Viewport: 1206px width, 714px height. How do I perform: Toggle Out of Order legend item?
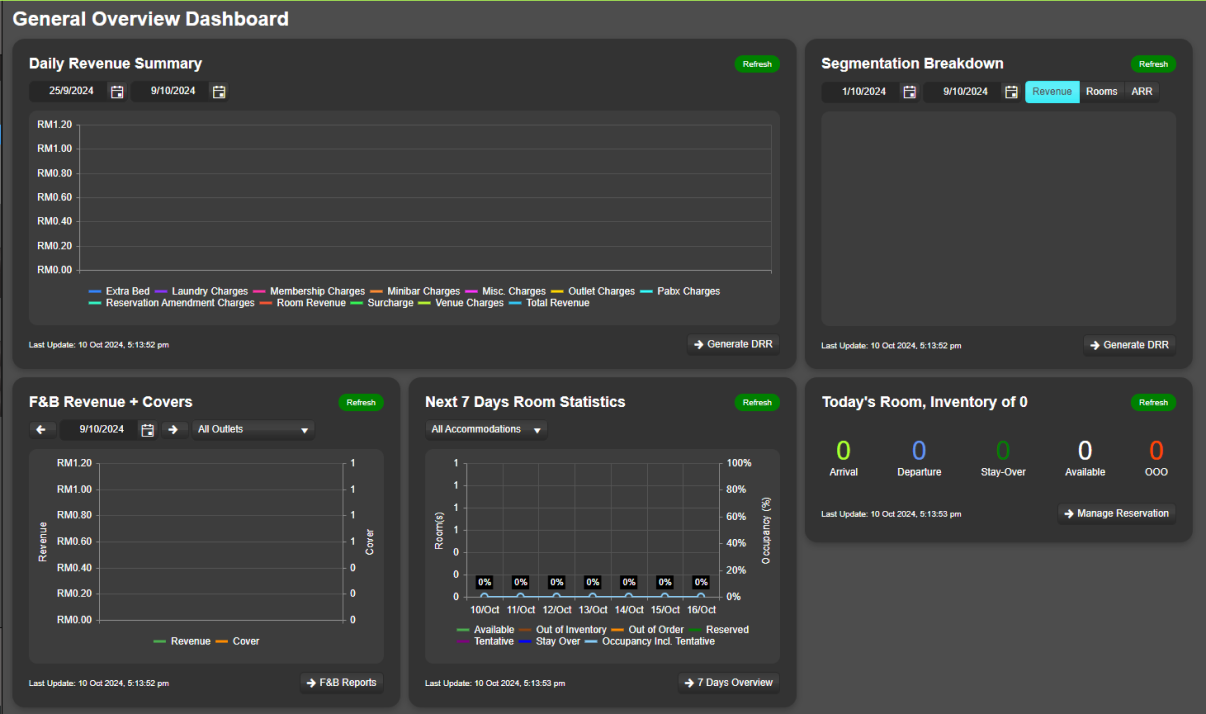click(647, 630)
